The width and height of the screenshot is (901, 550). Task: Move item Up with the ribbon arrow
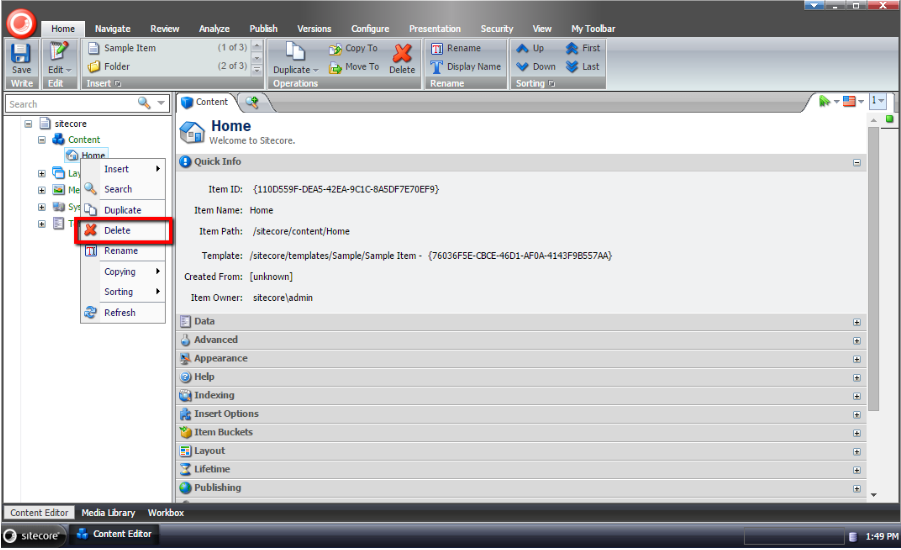pos(530,48)
